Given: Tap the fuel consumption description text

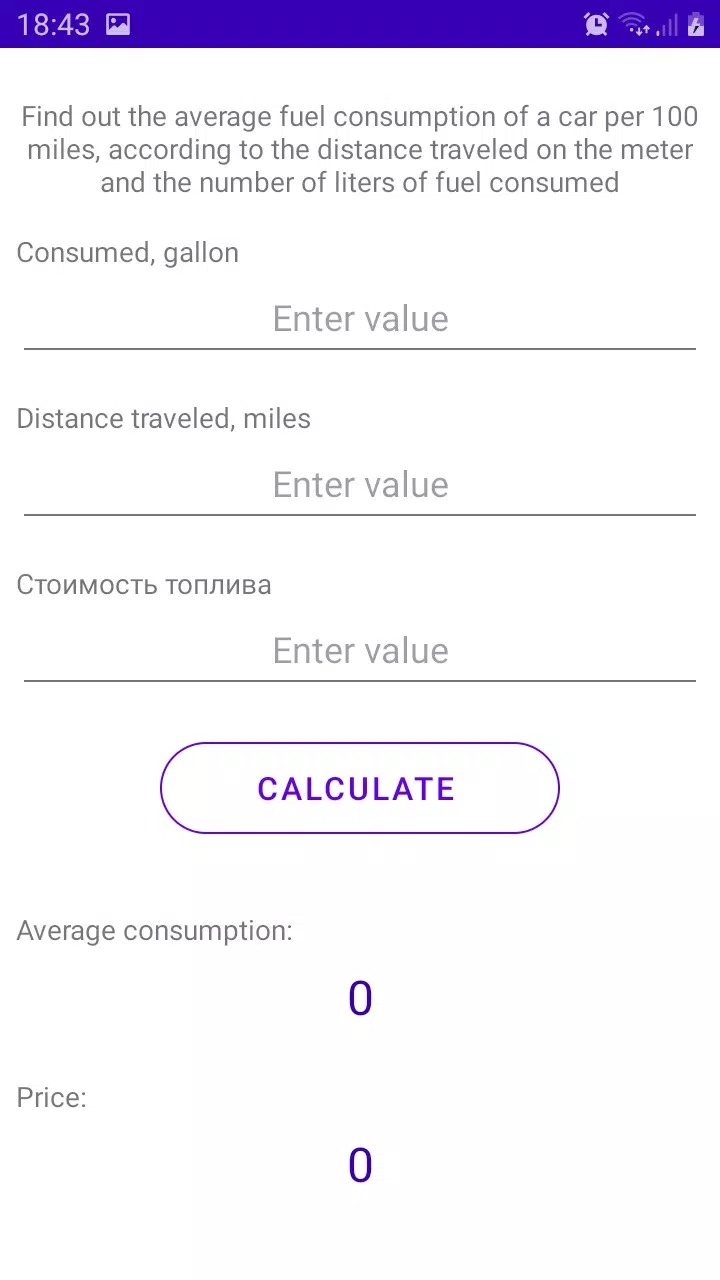Looking at the screenshot, I should click(360, 150).
